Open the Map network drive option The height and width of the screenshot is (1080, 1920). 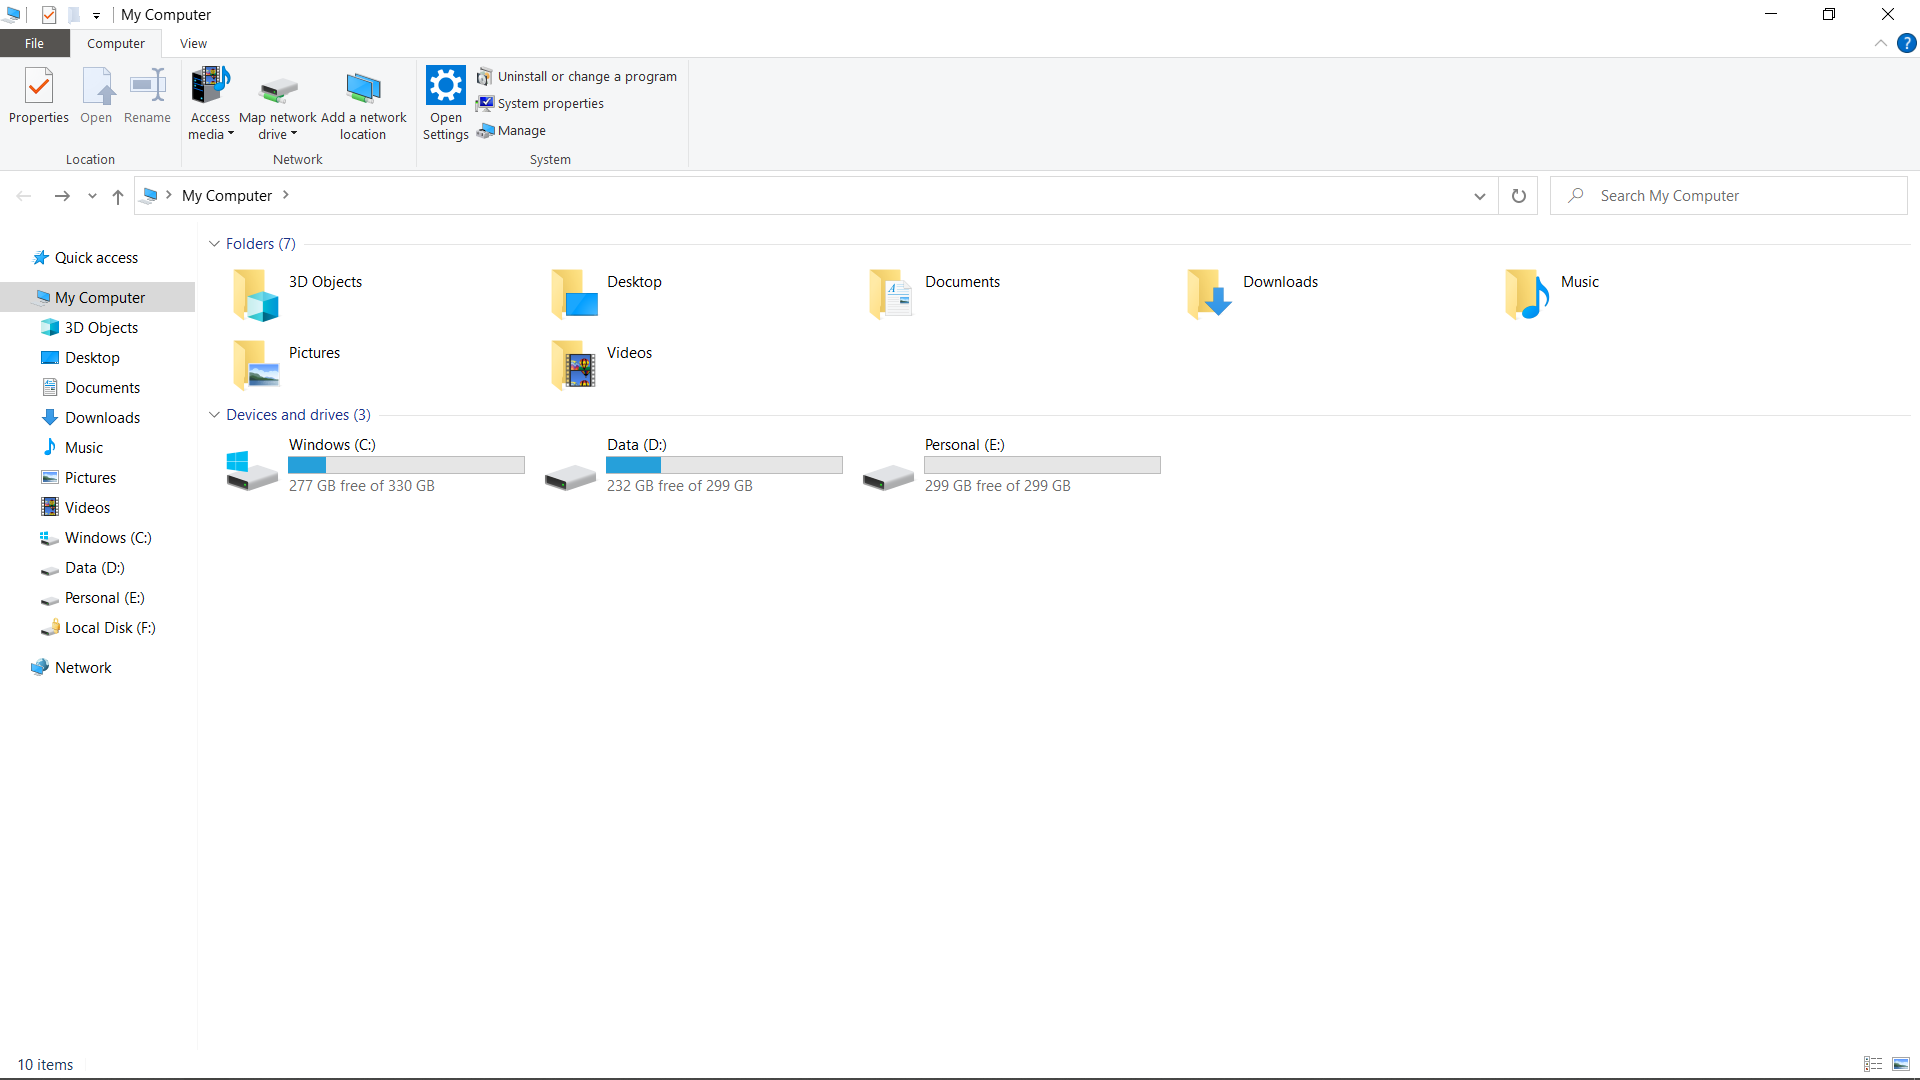coord(278,103)
